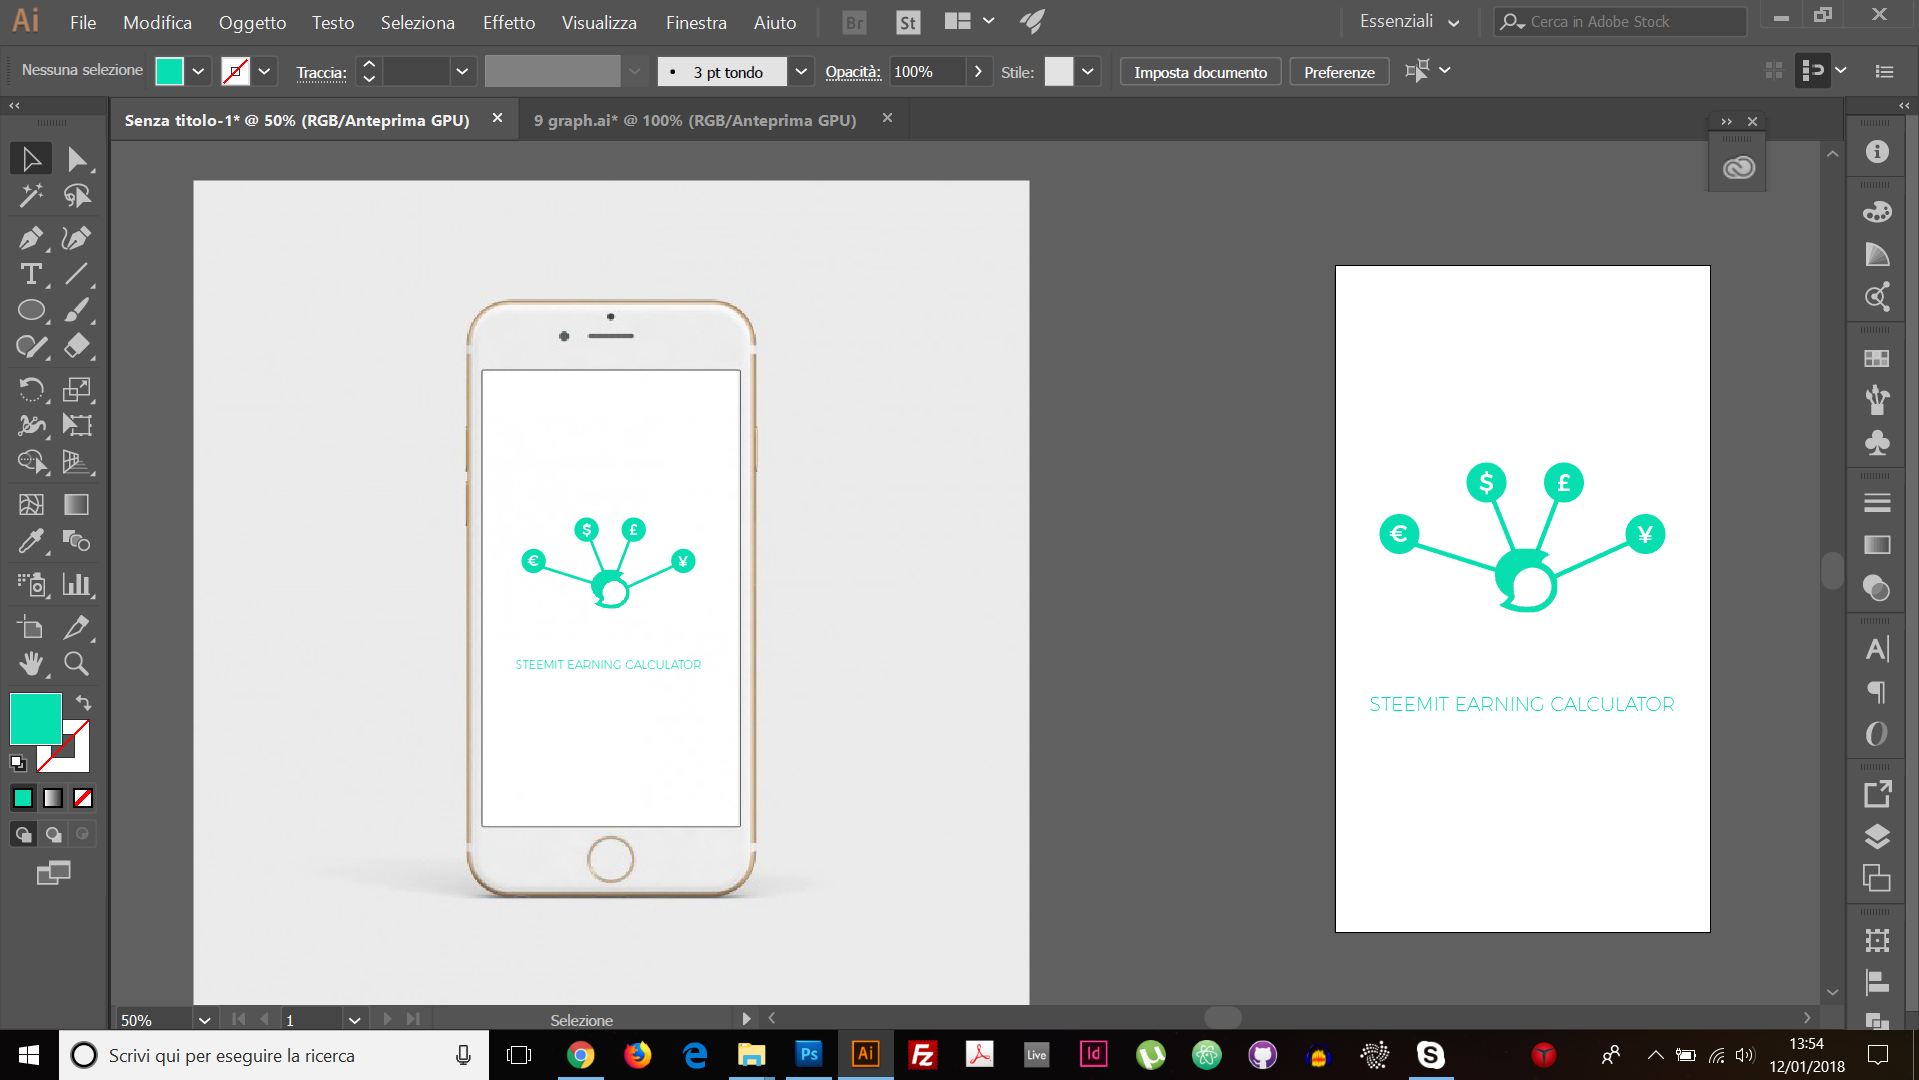Open Adobe Stock via the St icon
Image resolution: width=1919 pixels, height=1080 pixels.
click(x=907, y=22)
